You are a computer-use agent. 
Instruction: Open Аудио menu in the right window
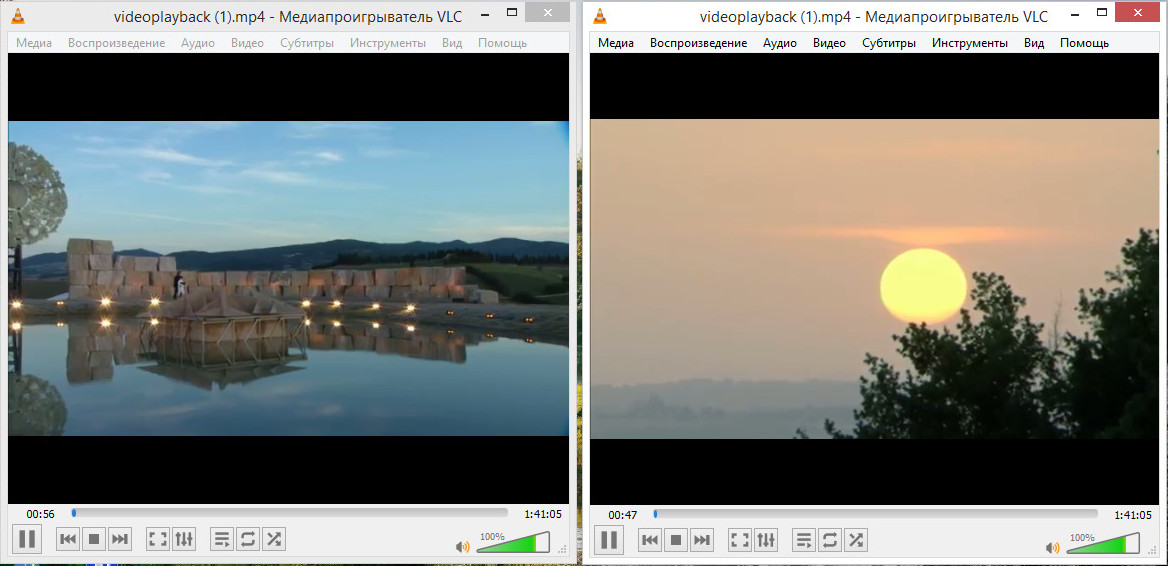[x=779, y=43]
